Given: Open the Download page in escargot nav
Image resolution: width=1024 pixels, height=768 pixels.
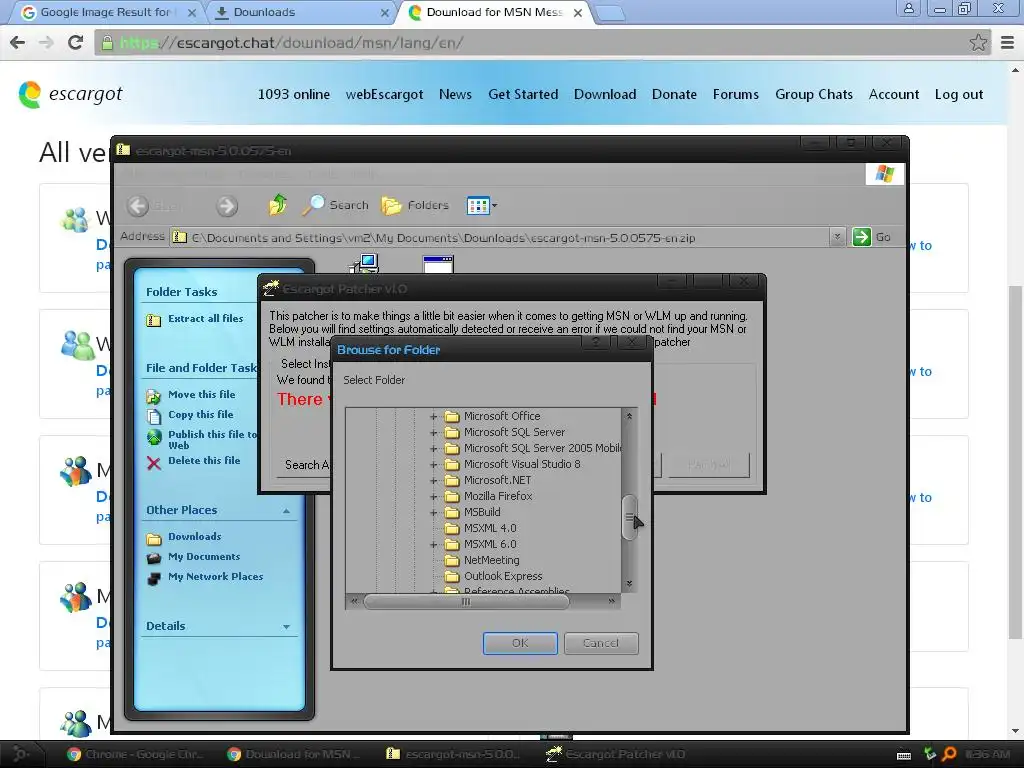Looking at the screenshot, I should [x=605, y=94].
